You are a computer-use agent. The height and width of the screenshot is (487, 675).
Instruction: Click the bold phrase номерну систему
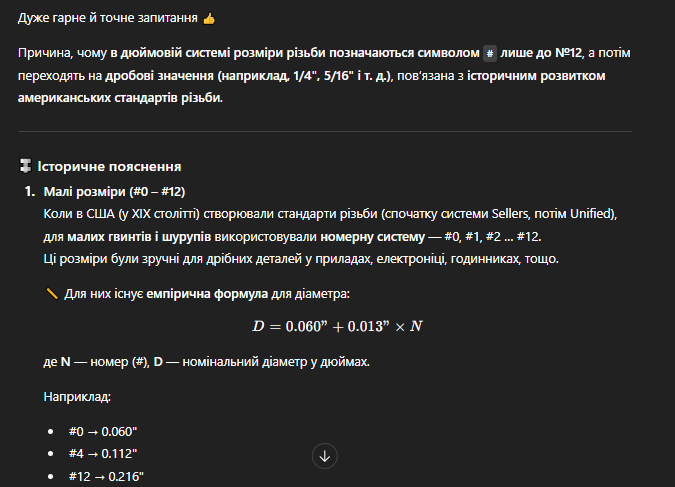click(x=372, y=237)
